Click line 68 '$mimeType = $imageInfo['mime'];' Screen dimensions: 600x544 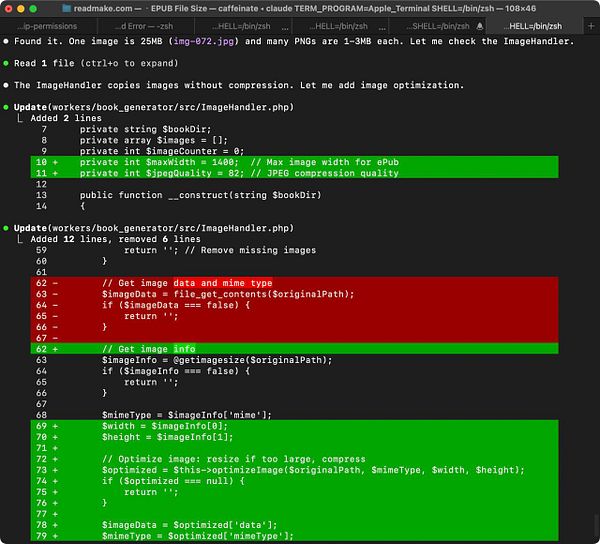pyautogui.click(x=187, y=415)
